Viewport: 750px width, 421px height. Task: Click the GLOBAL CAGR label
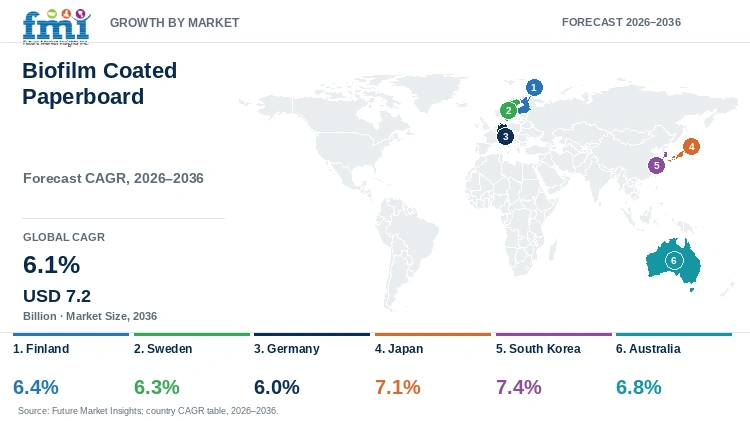(x=64, y=237)
